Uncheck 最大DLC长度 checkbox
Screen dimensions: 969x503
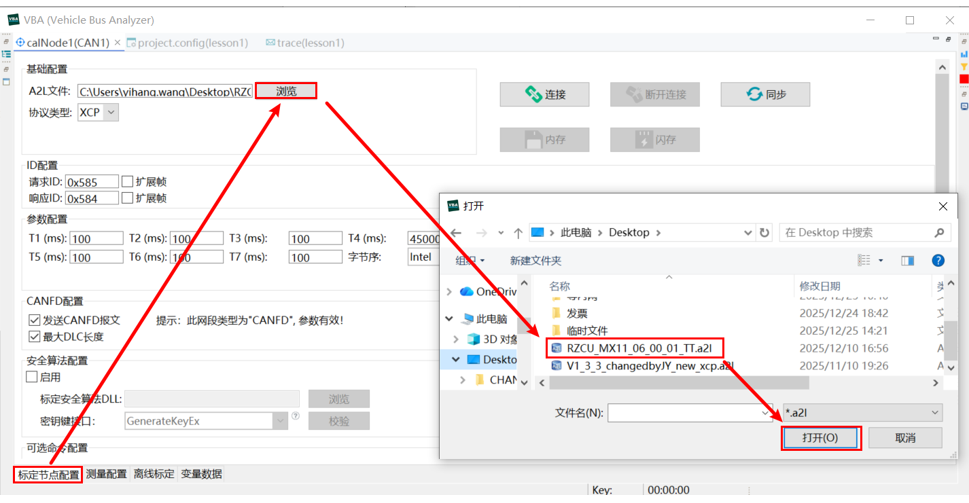(35, 337)
